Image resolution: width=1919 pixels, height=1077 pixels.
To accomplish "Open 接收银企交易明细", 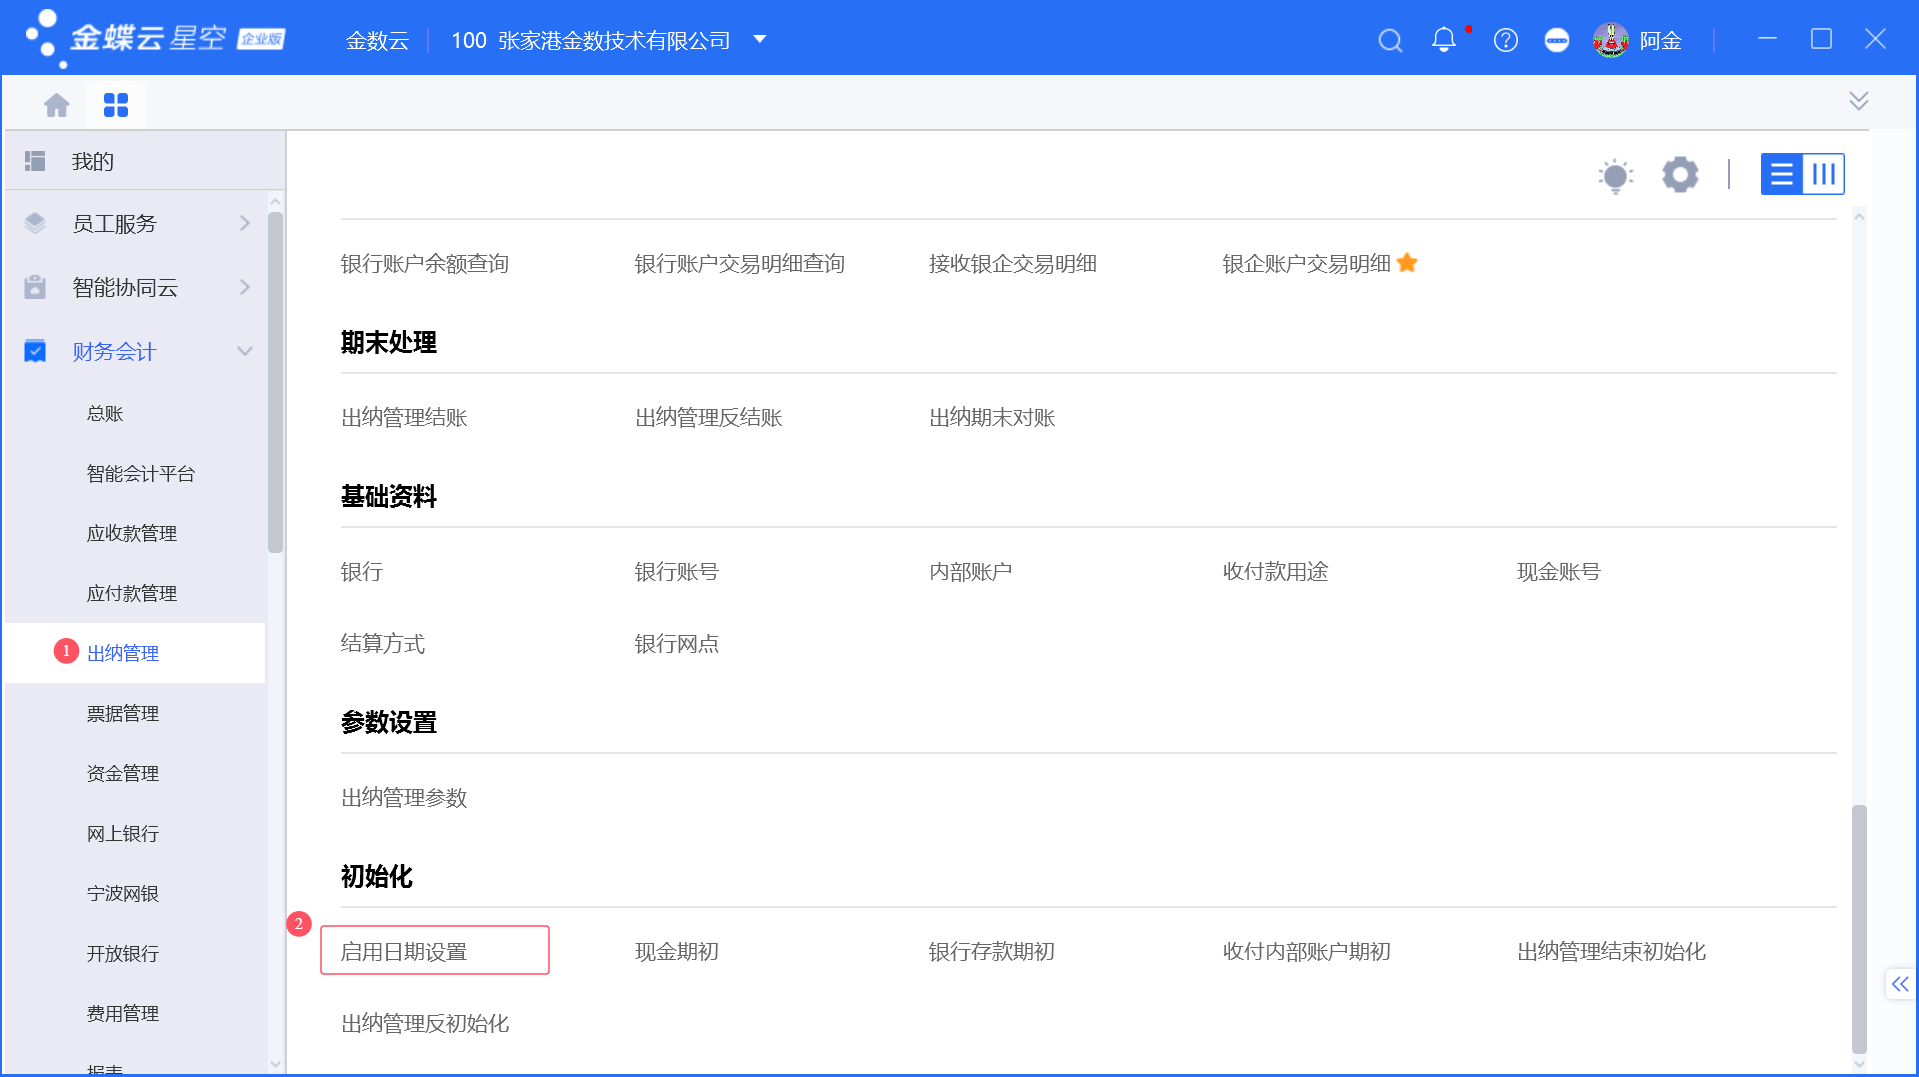I will [1013, 263].
